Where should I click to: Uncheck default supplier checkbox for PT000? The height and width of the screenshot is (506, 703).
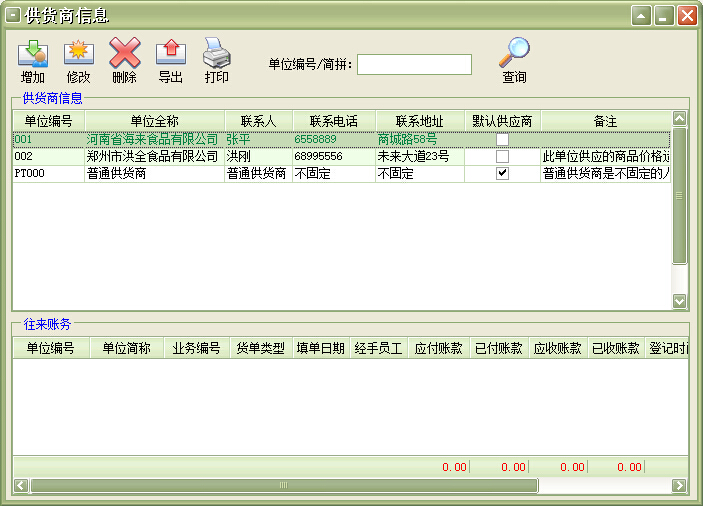coord(502,173)
